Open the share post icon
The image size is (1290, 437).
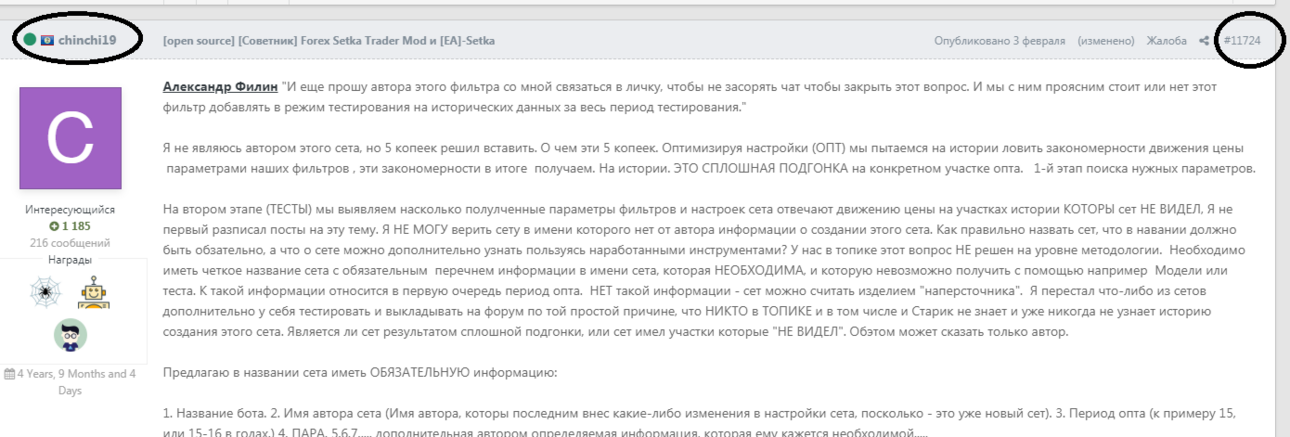(x=1204, y=41)
